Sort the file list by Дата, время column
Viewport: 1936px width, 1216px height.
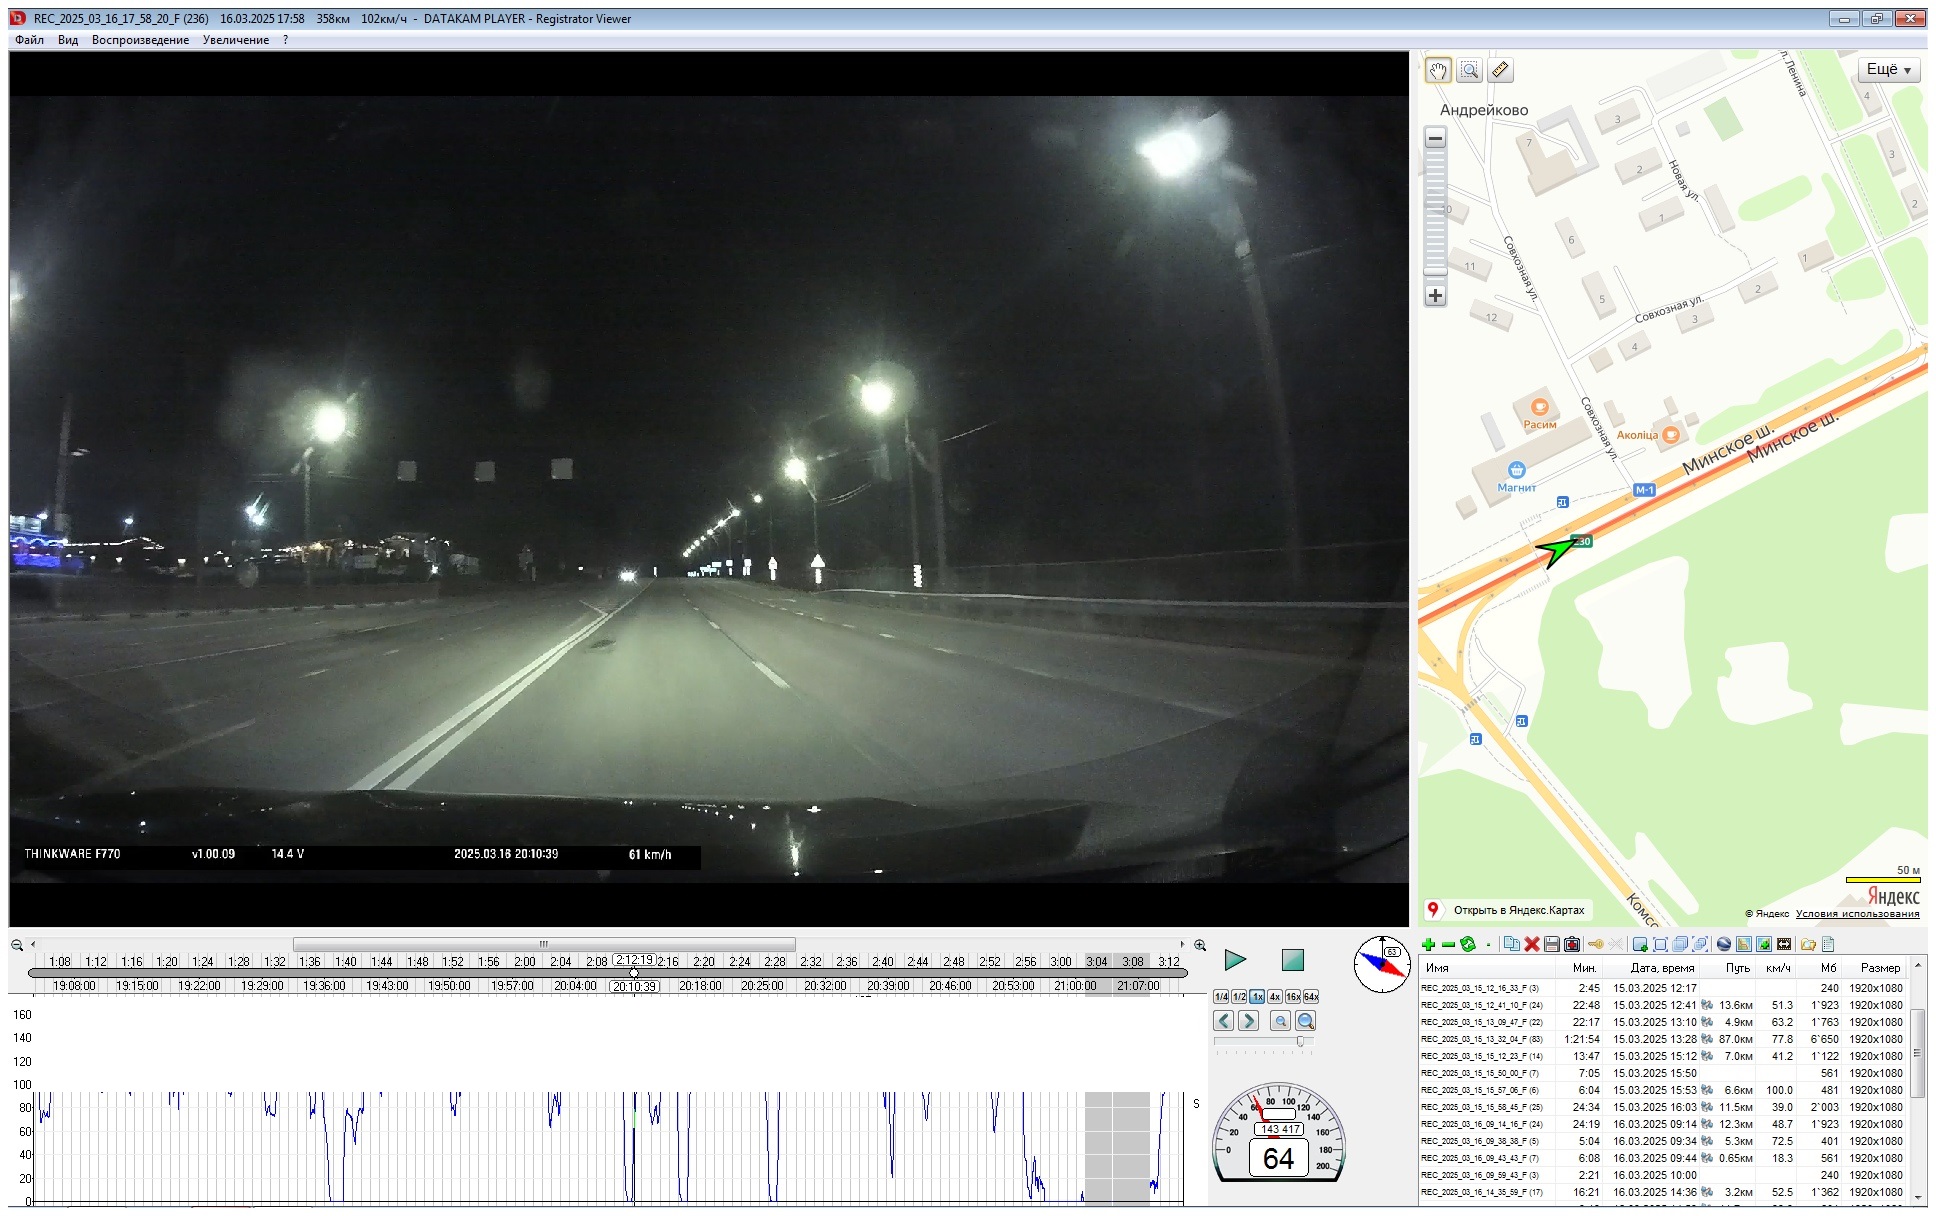coord(1662,968)
